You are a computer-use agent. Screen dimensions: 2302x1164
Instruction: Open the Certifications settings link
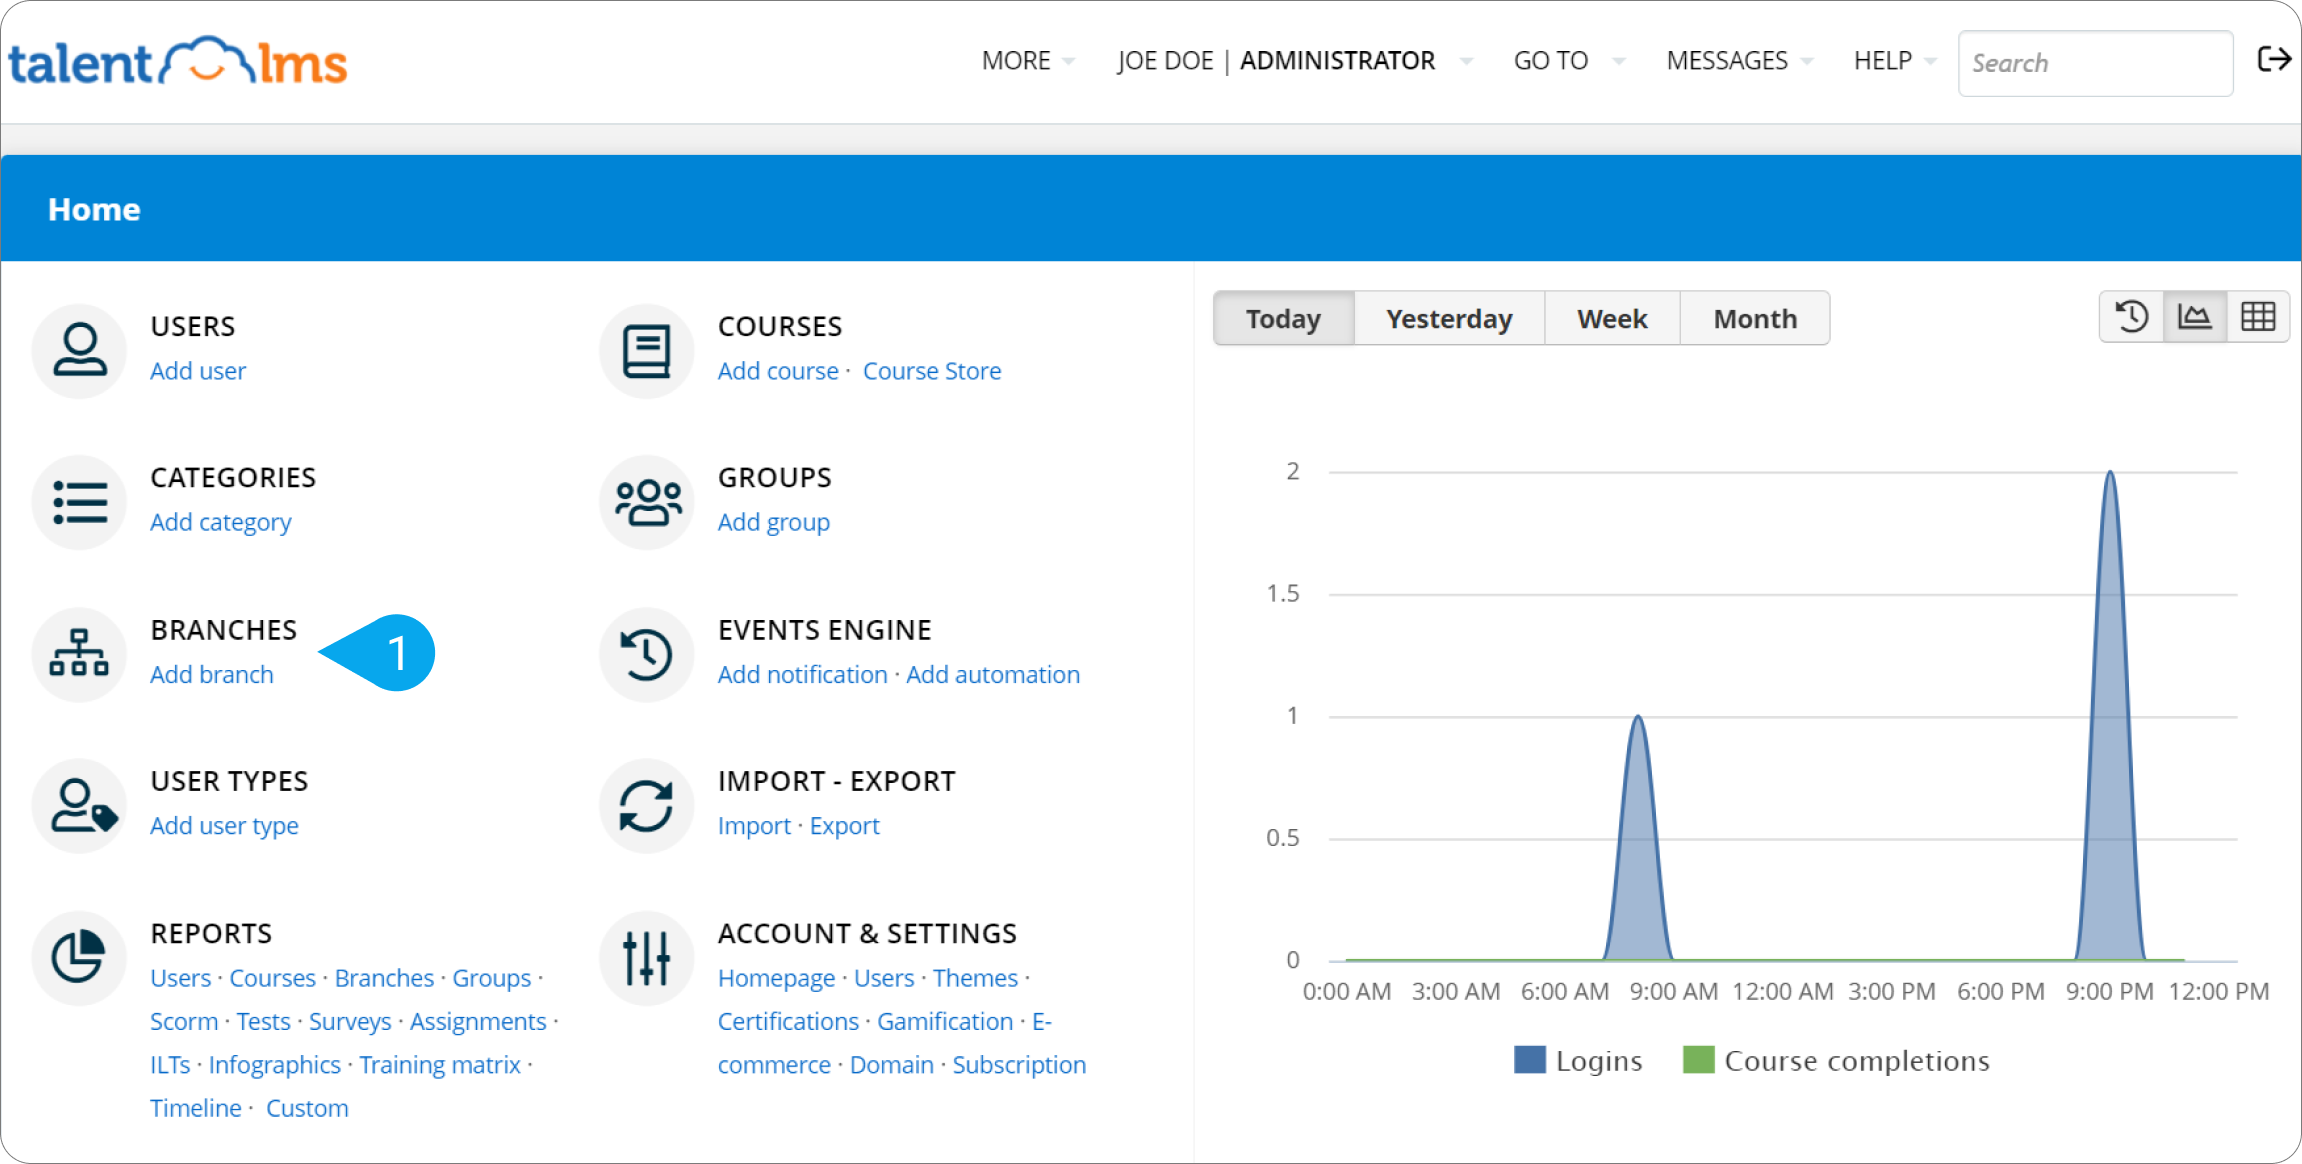pos(789,1022)
